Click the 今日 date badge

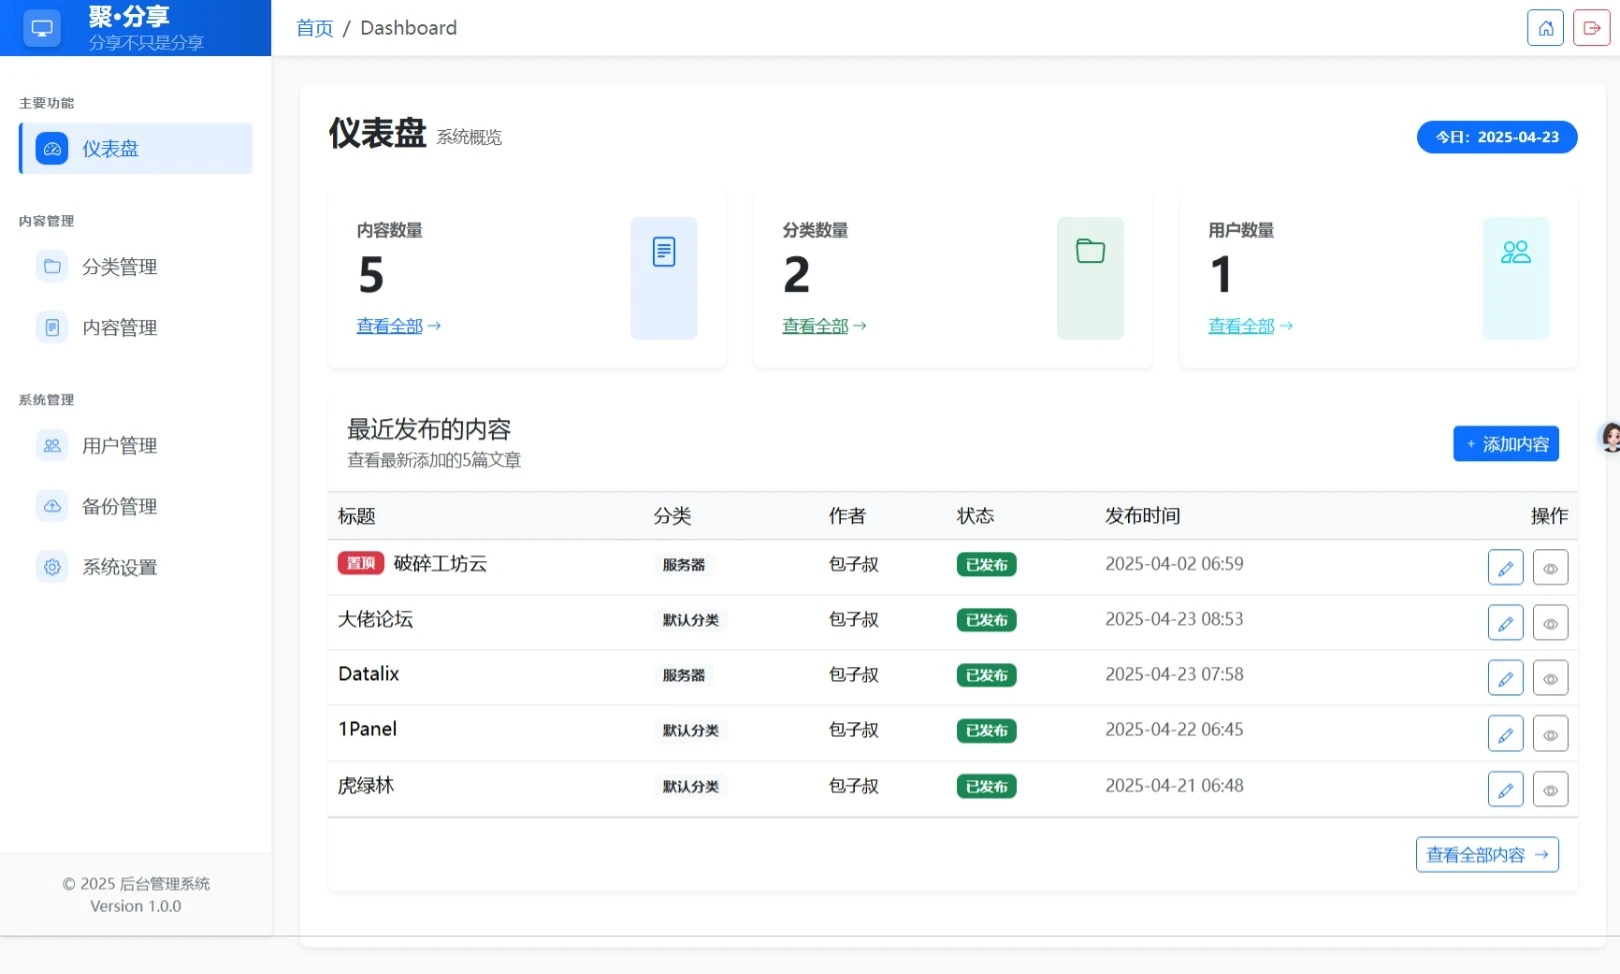1496,137
